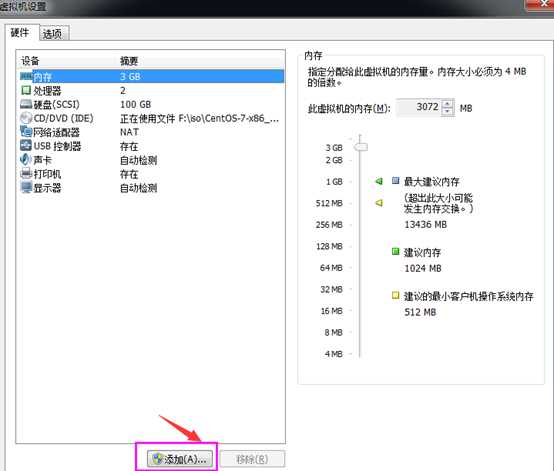Image resolution: width=554 pixels, height=471 pixels.
Task: Click the blue 最大建议内存 legend square
Action: point(395,181)
